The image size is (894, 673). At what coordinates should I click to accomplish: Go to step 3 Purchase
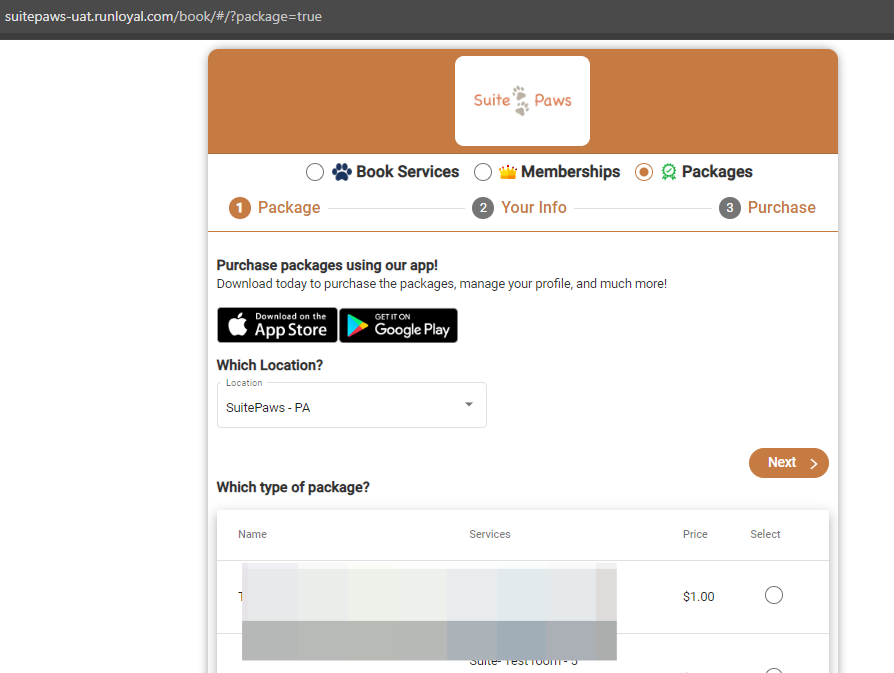(767, 208)
